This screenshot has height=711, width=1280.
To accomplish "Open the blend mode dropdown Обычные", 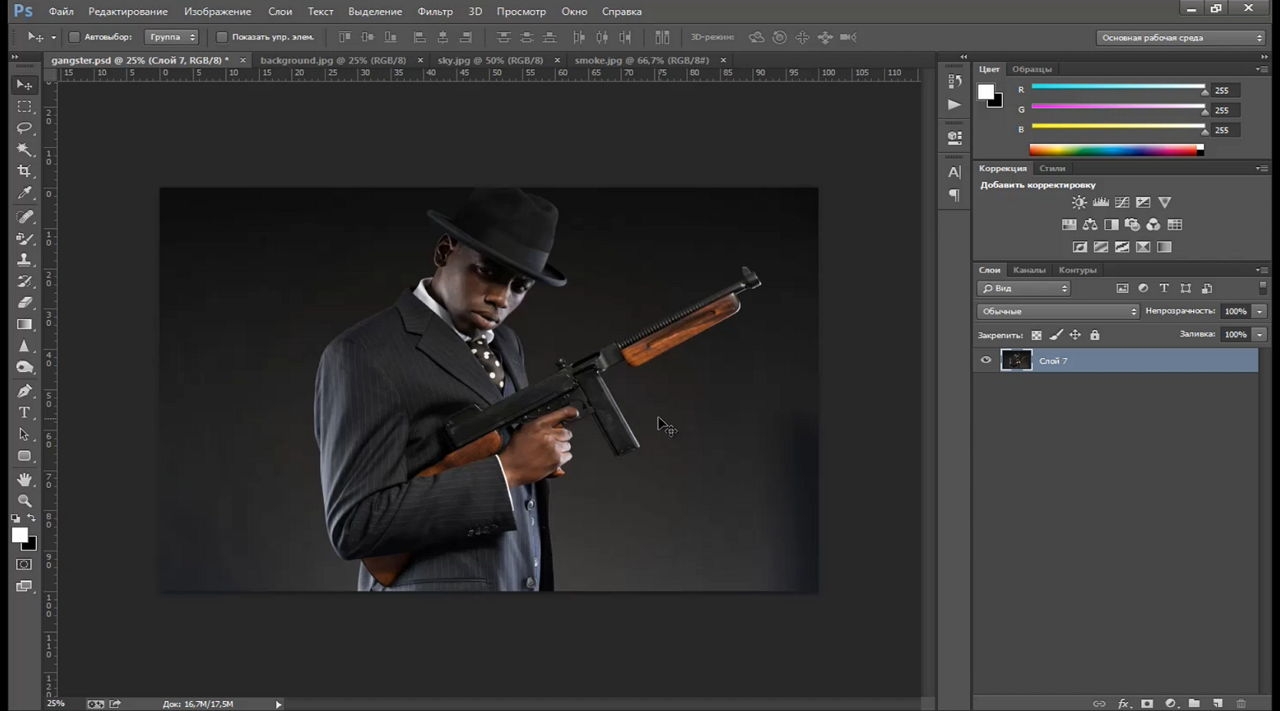I will 1058,311.
